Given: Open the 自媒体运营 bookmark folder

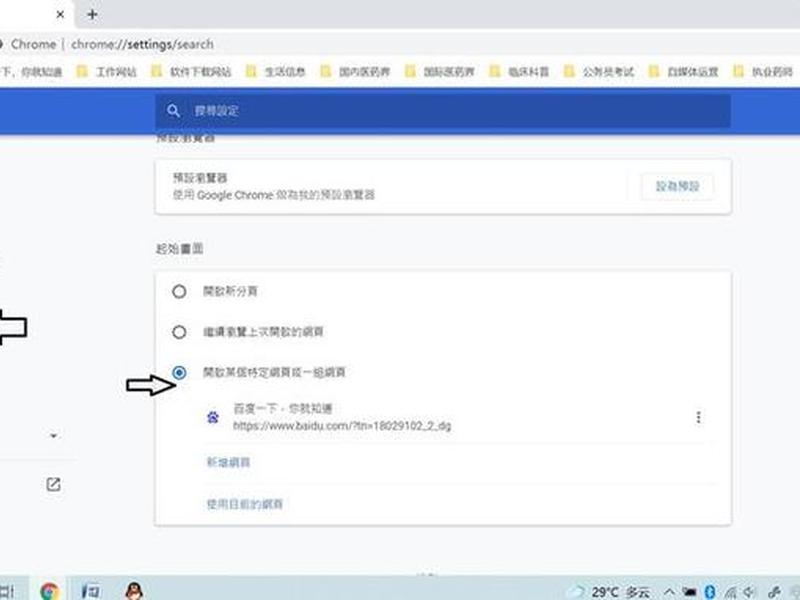Looking at the screenshot, I should [x=684, y=71].
